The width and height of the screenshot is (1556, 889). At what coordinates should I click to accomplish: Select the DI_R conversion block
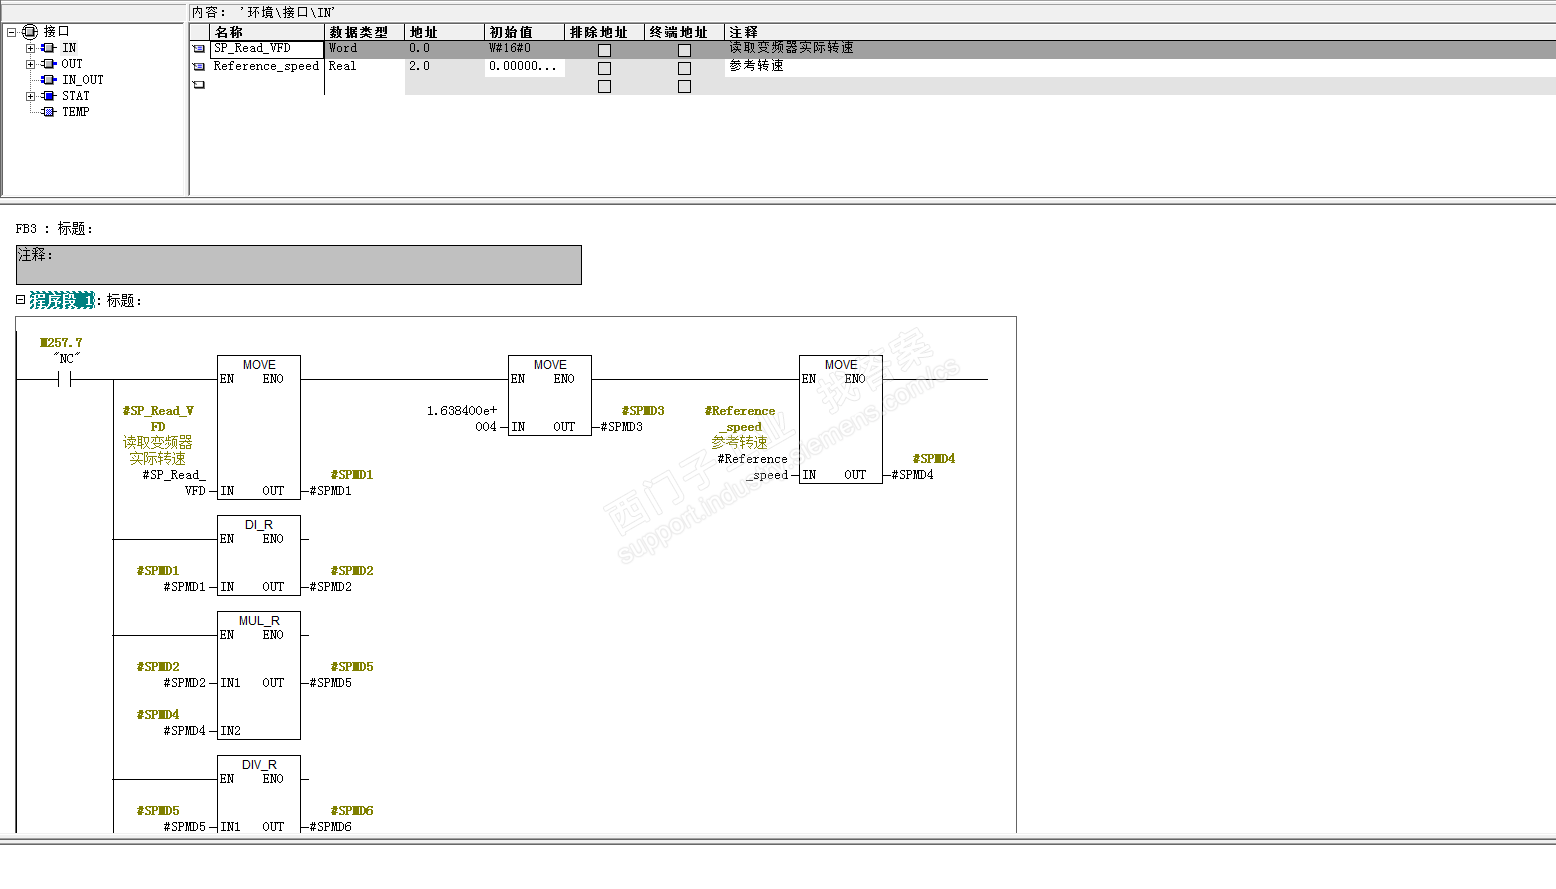tap(259, 555)
